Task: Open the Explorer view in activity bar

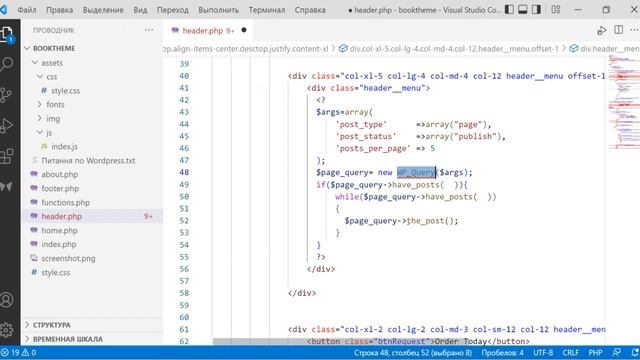Action: (7, 34)
